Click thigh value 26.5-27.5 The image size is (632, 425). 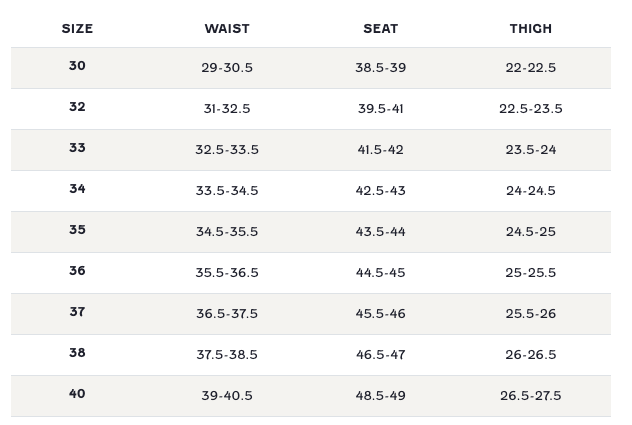coord(530,396)
